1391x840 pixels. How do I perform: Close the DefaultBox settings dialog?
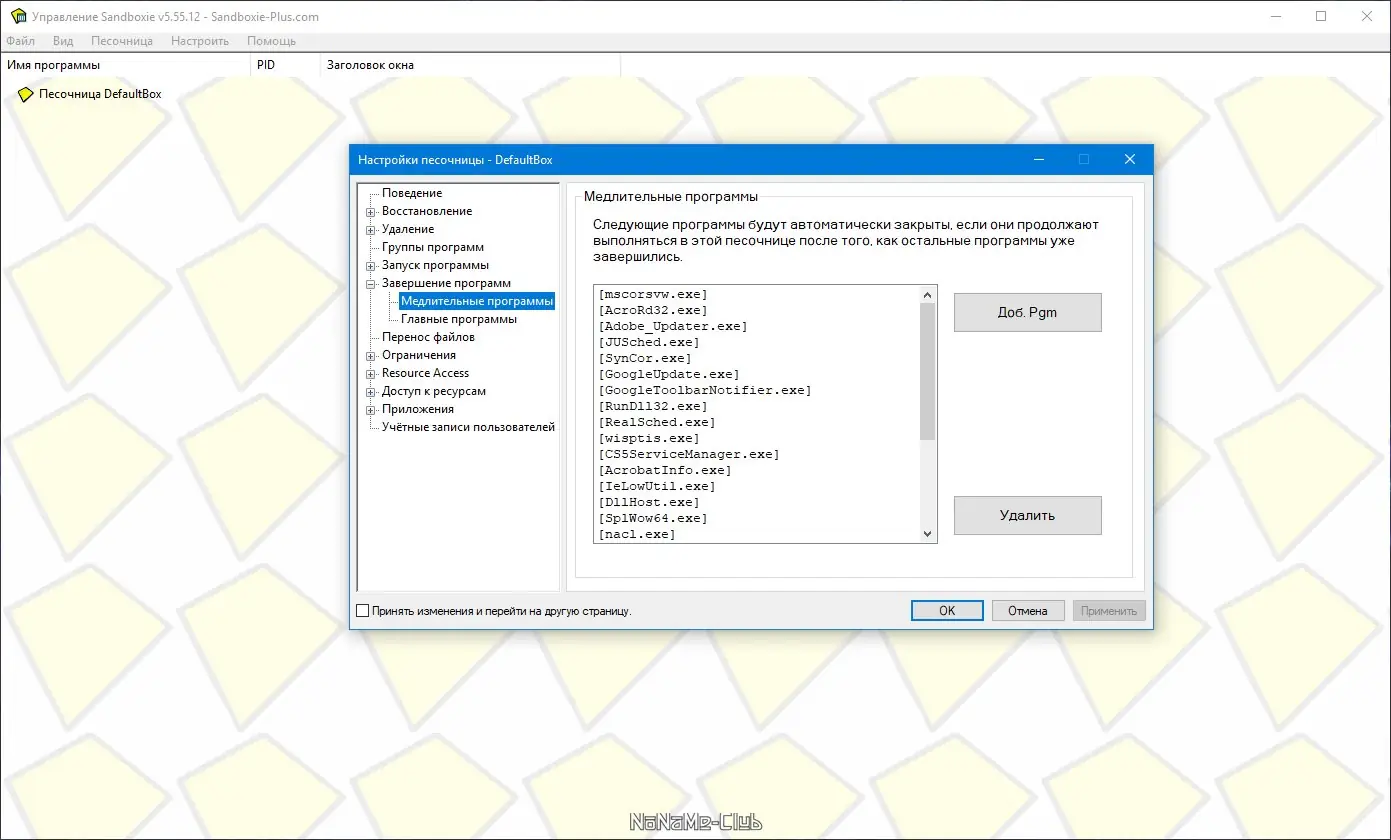pos(1129,159)
